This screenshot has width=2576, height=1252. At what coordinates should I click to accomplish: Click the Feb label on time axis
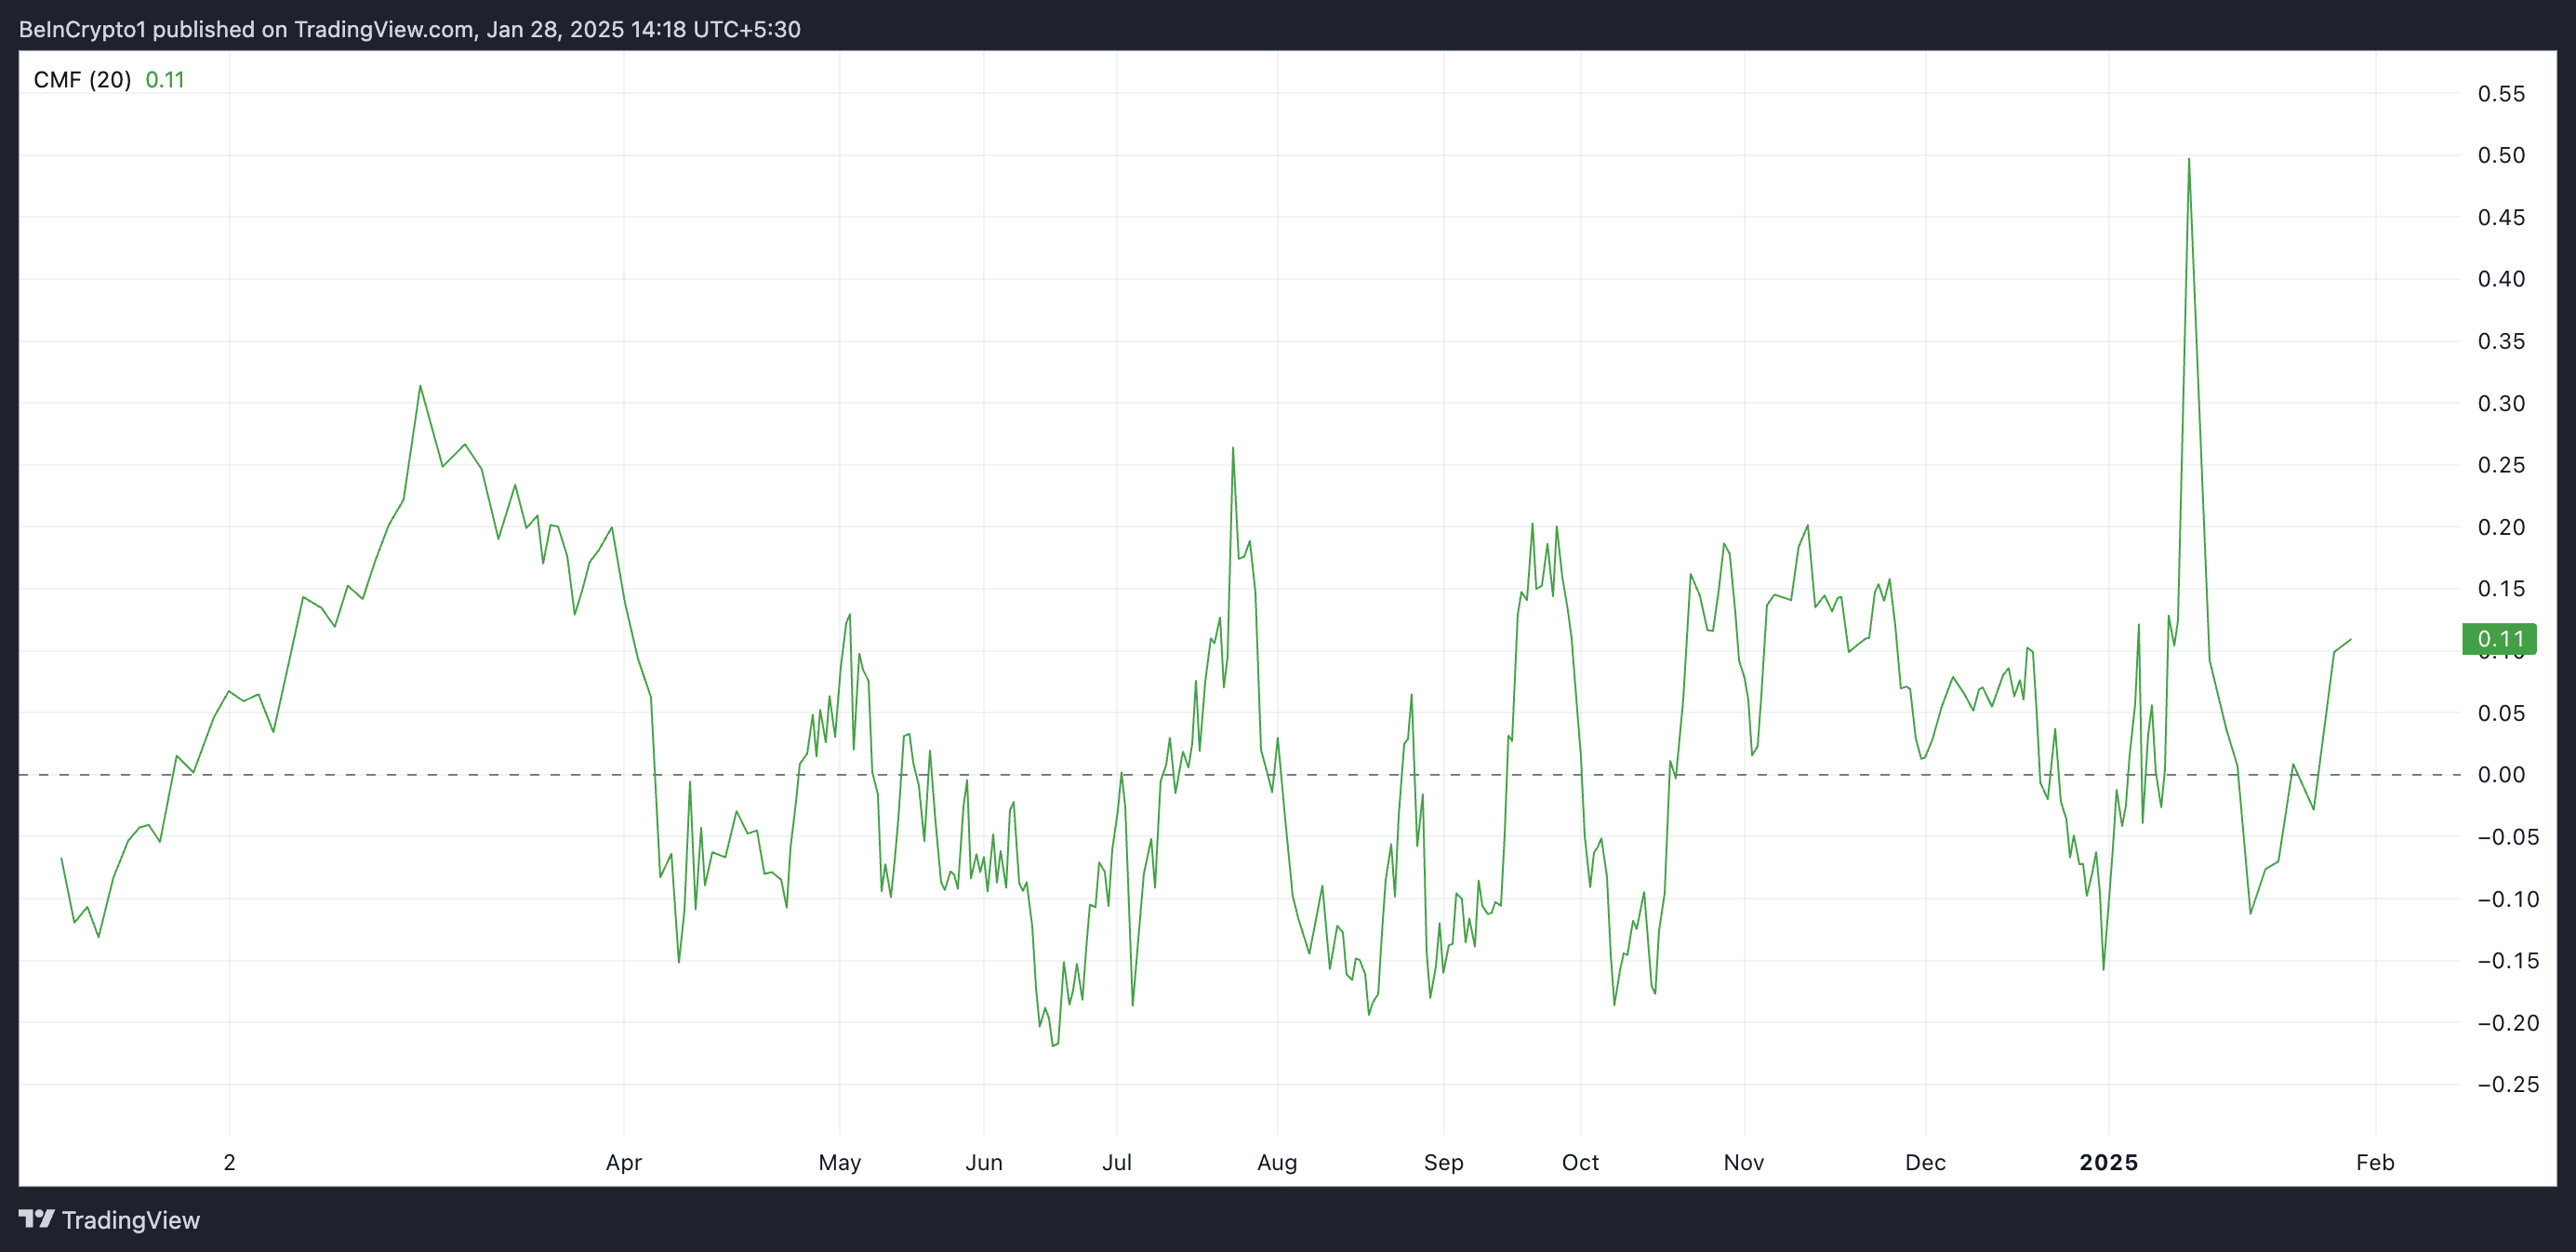[x=2375, y=1162]
